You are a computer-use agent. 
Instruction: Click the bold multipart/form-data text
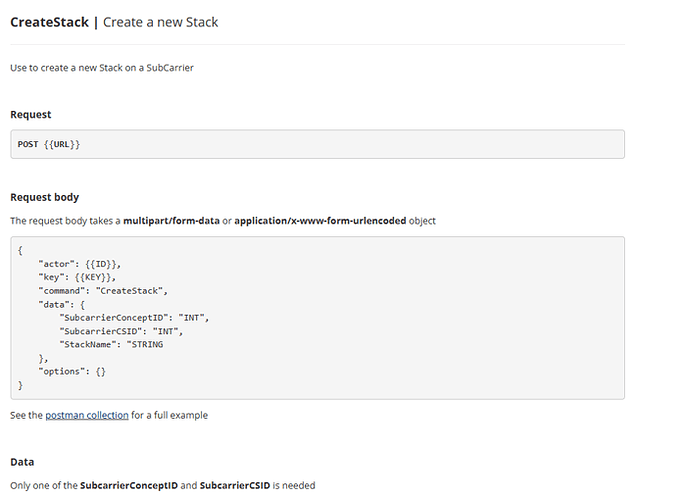171,221
